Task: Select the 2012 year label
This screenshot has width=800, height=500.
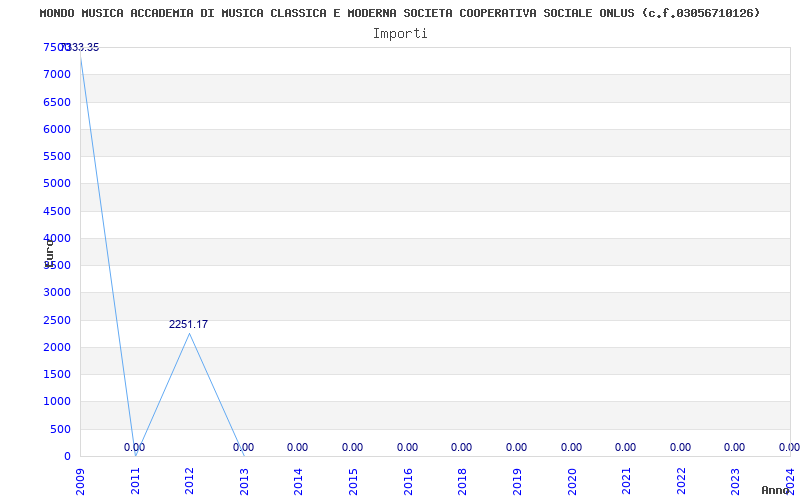Action: (x=189, y=481)
